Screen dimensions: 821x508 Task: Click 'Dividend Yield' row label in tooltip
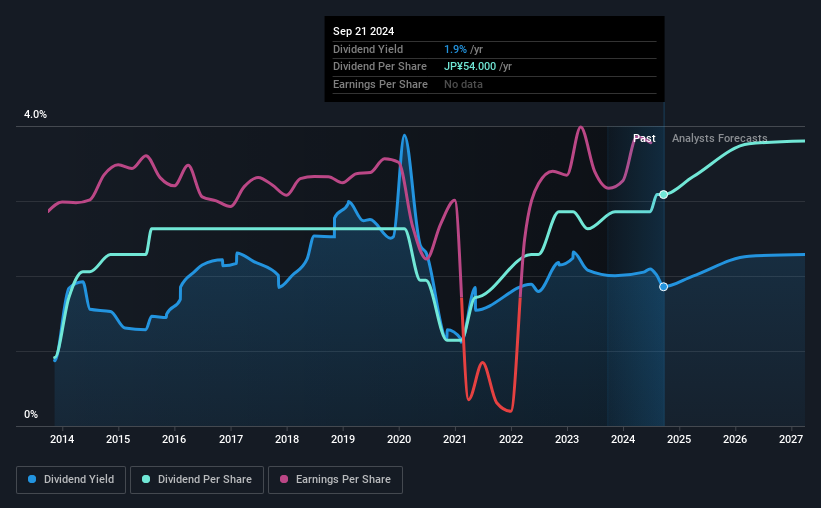point(368,49)
